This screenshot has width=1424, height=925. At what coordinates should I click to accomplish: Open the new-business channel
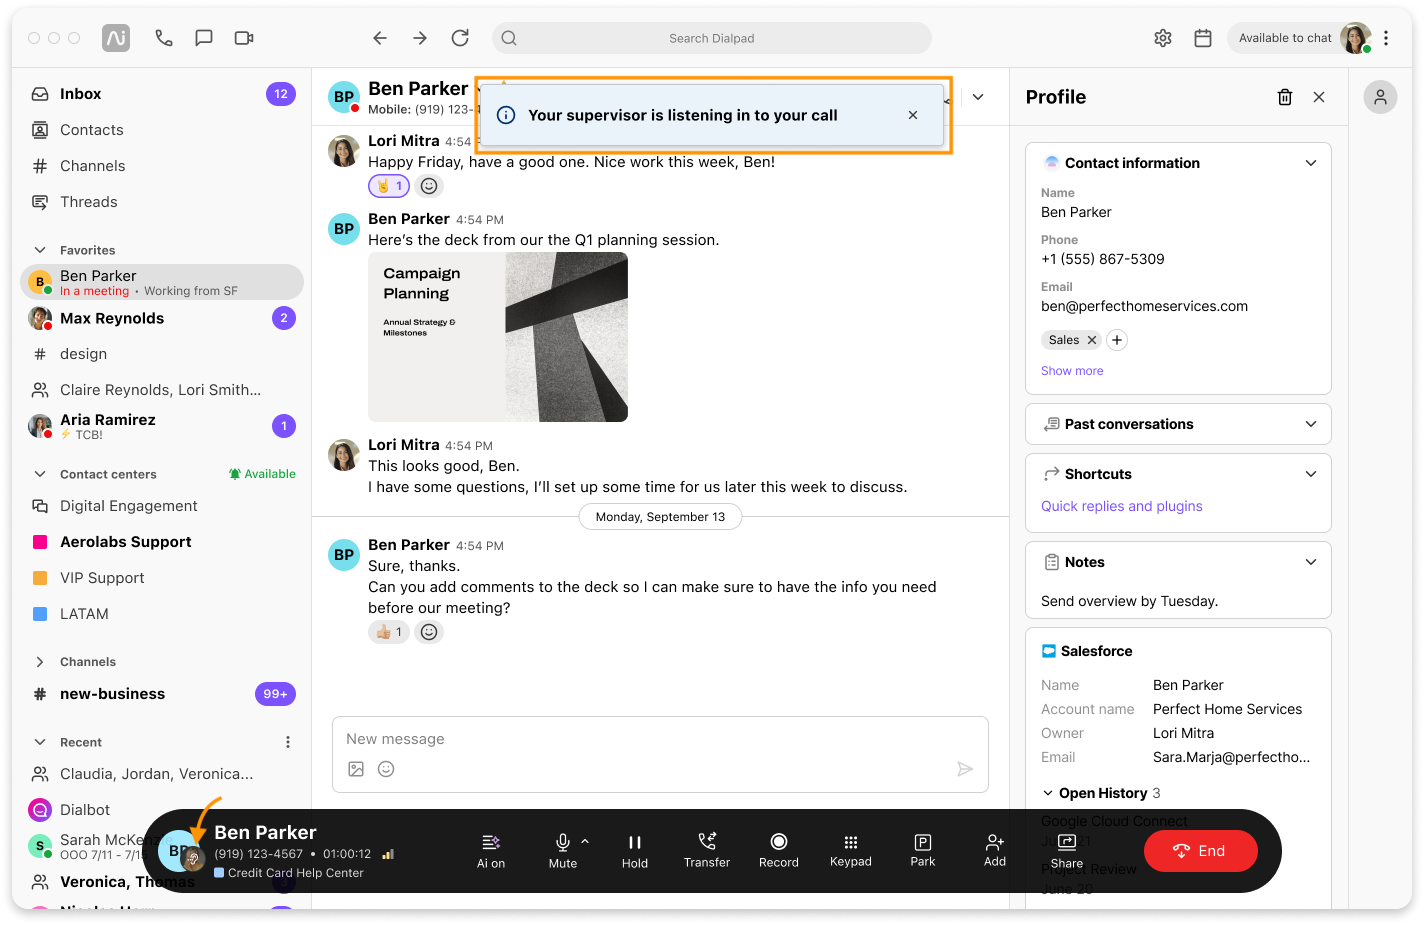point(162,694)
